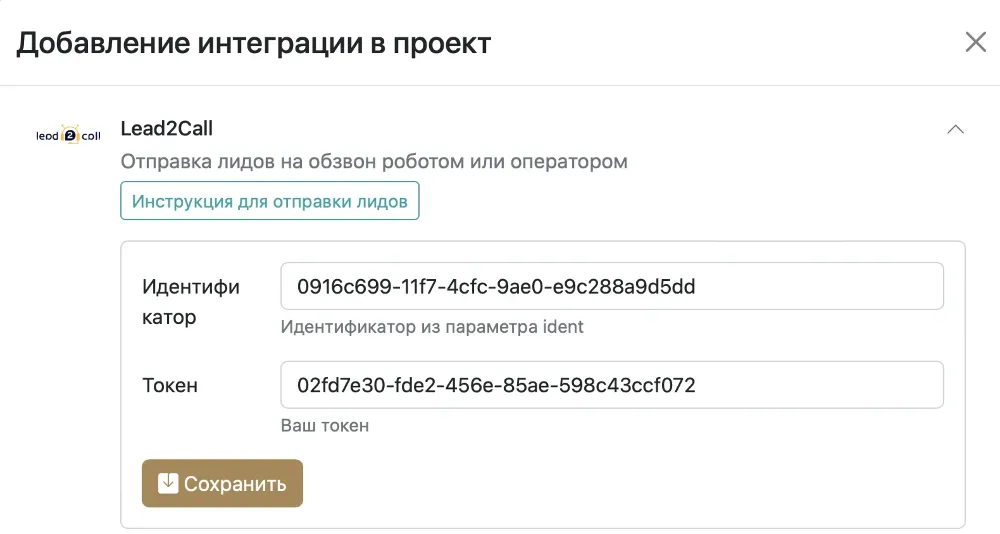
Task: Click the 'Ваш токен' hint text
Action: tap(325, 425)
